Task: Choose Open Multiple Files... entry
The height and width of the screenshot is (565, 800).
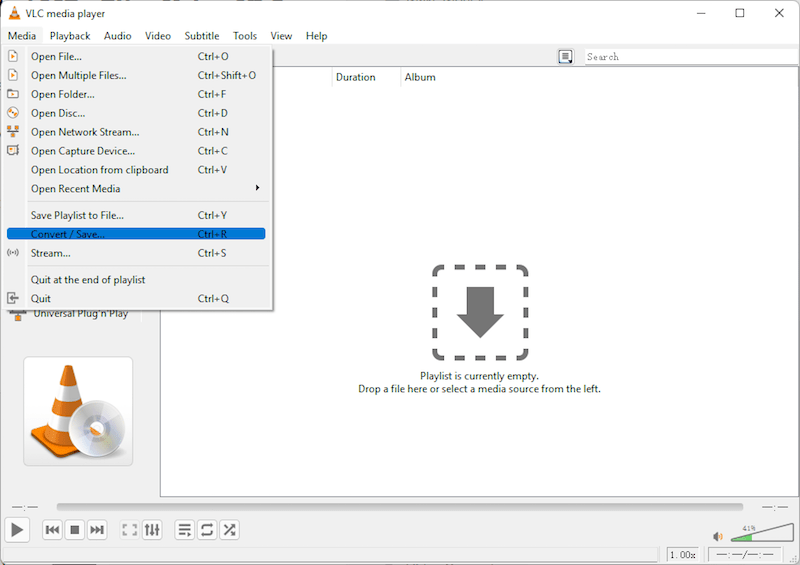Action: (136, 75)
